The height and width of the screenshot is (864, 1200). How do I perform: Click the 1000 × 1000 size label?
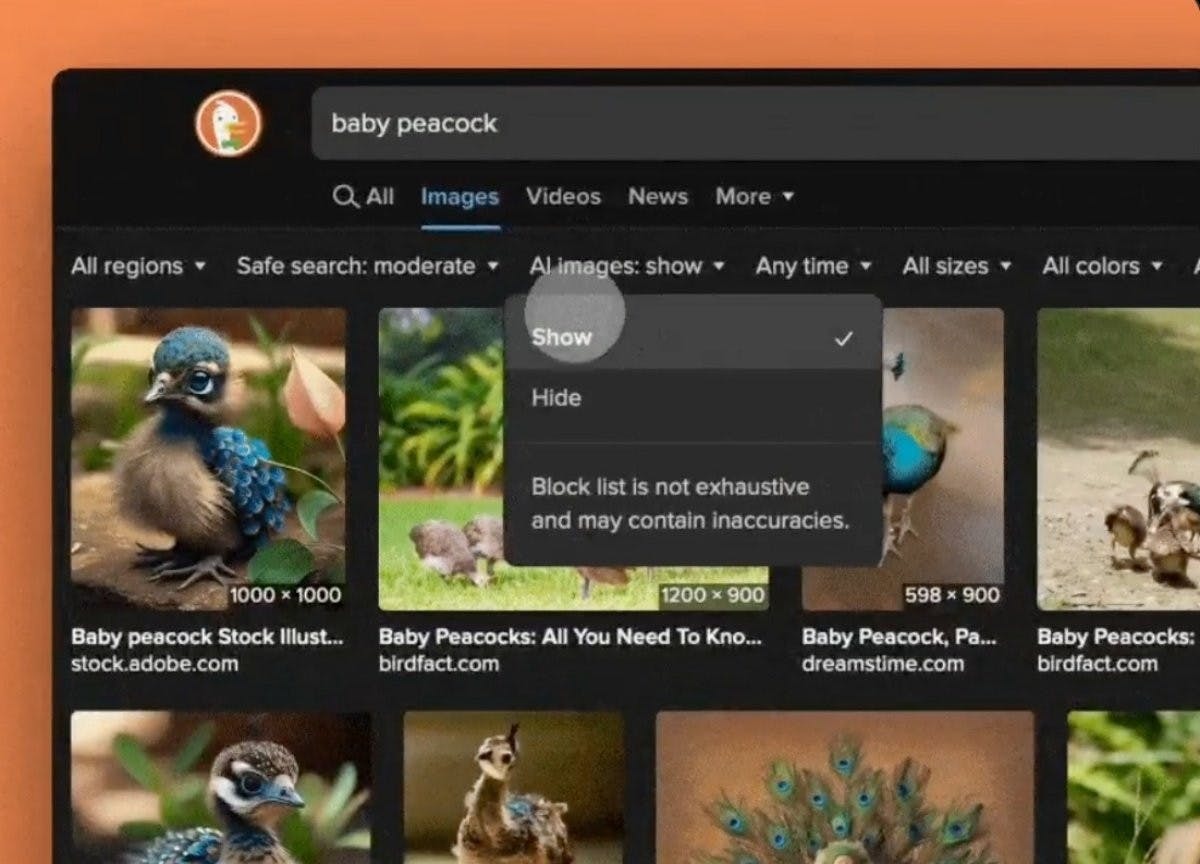click(x=286, y=595)
